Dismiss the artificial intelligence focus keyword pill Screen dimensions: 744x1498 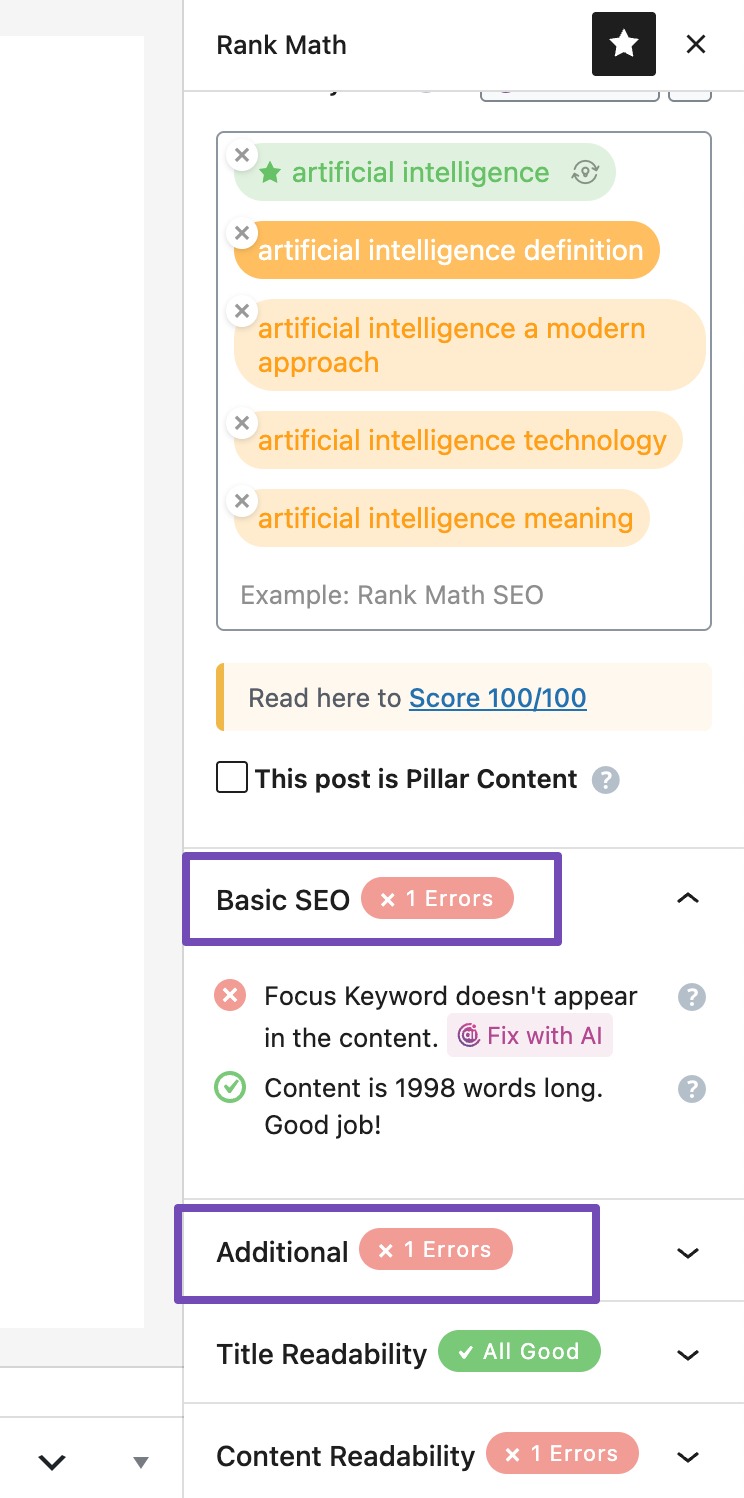pos(241,155)
